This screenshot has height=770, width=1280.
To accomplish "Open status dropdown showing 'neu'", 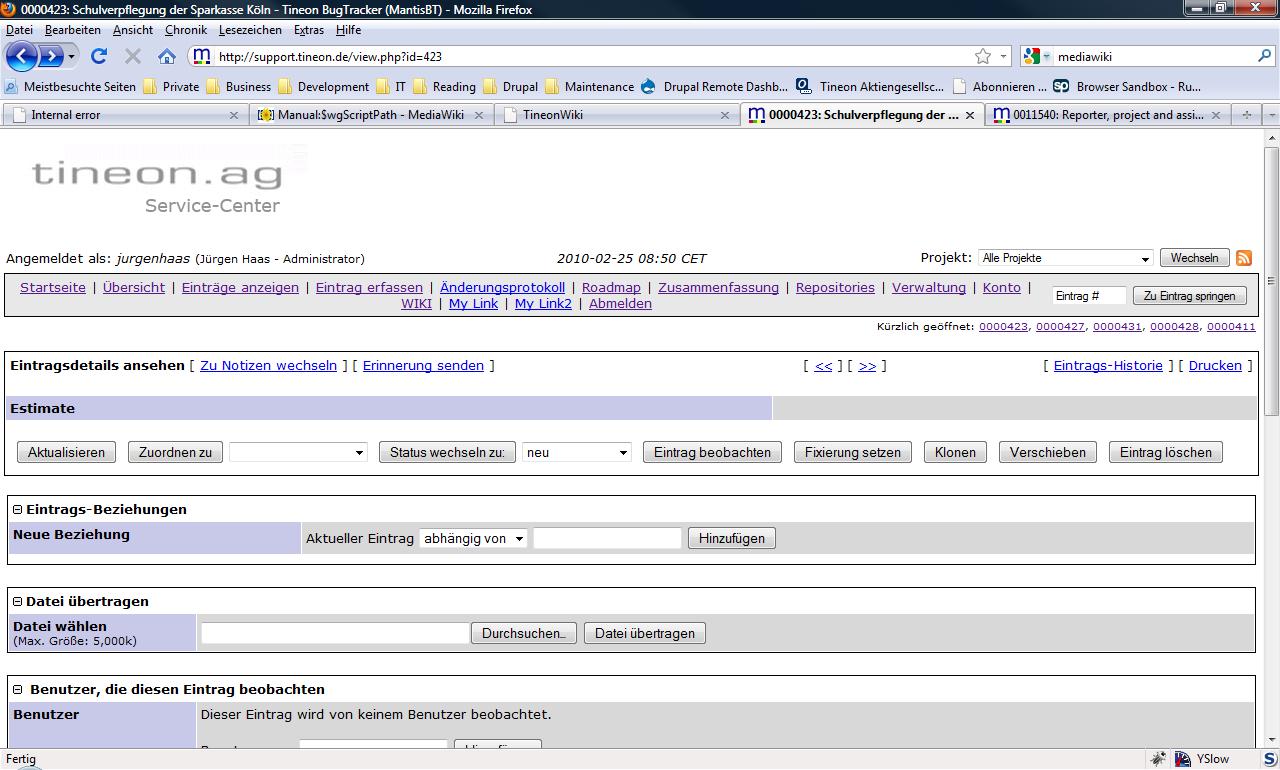I will (x=576, y=453).
